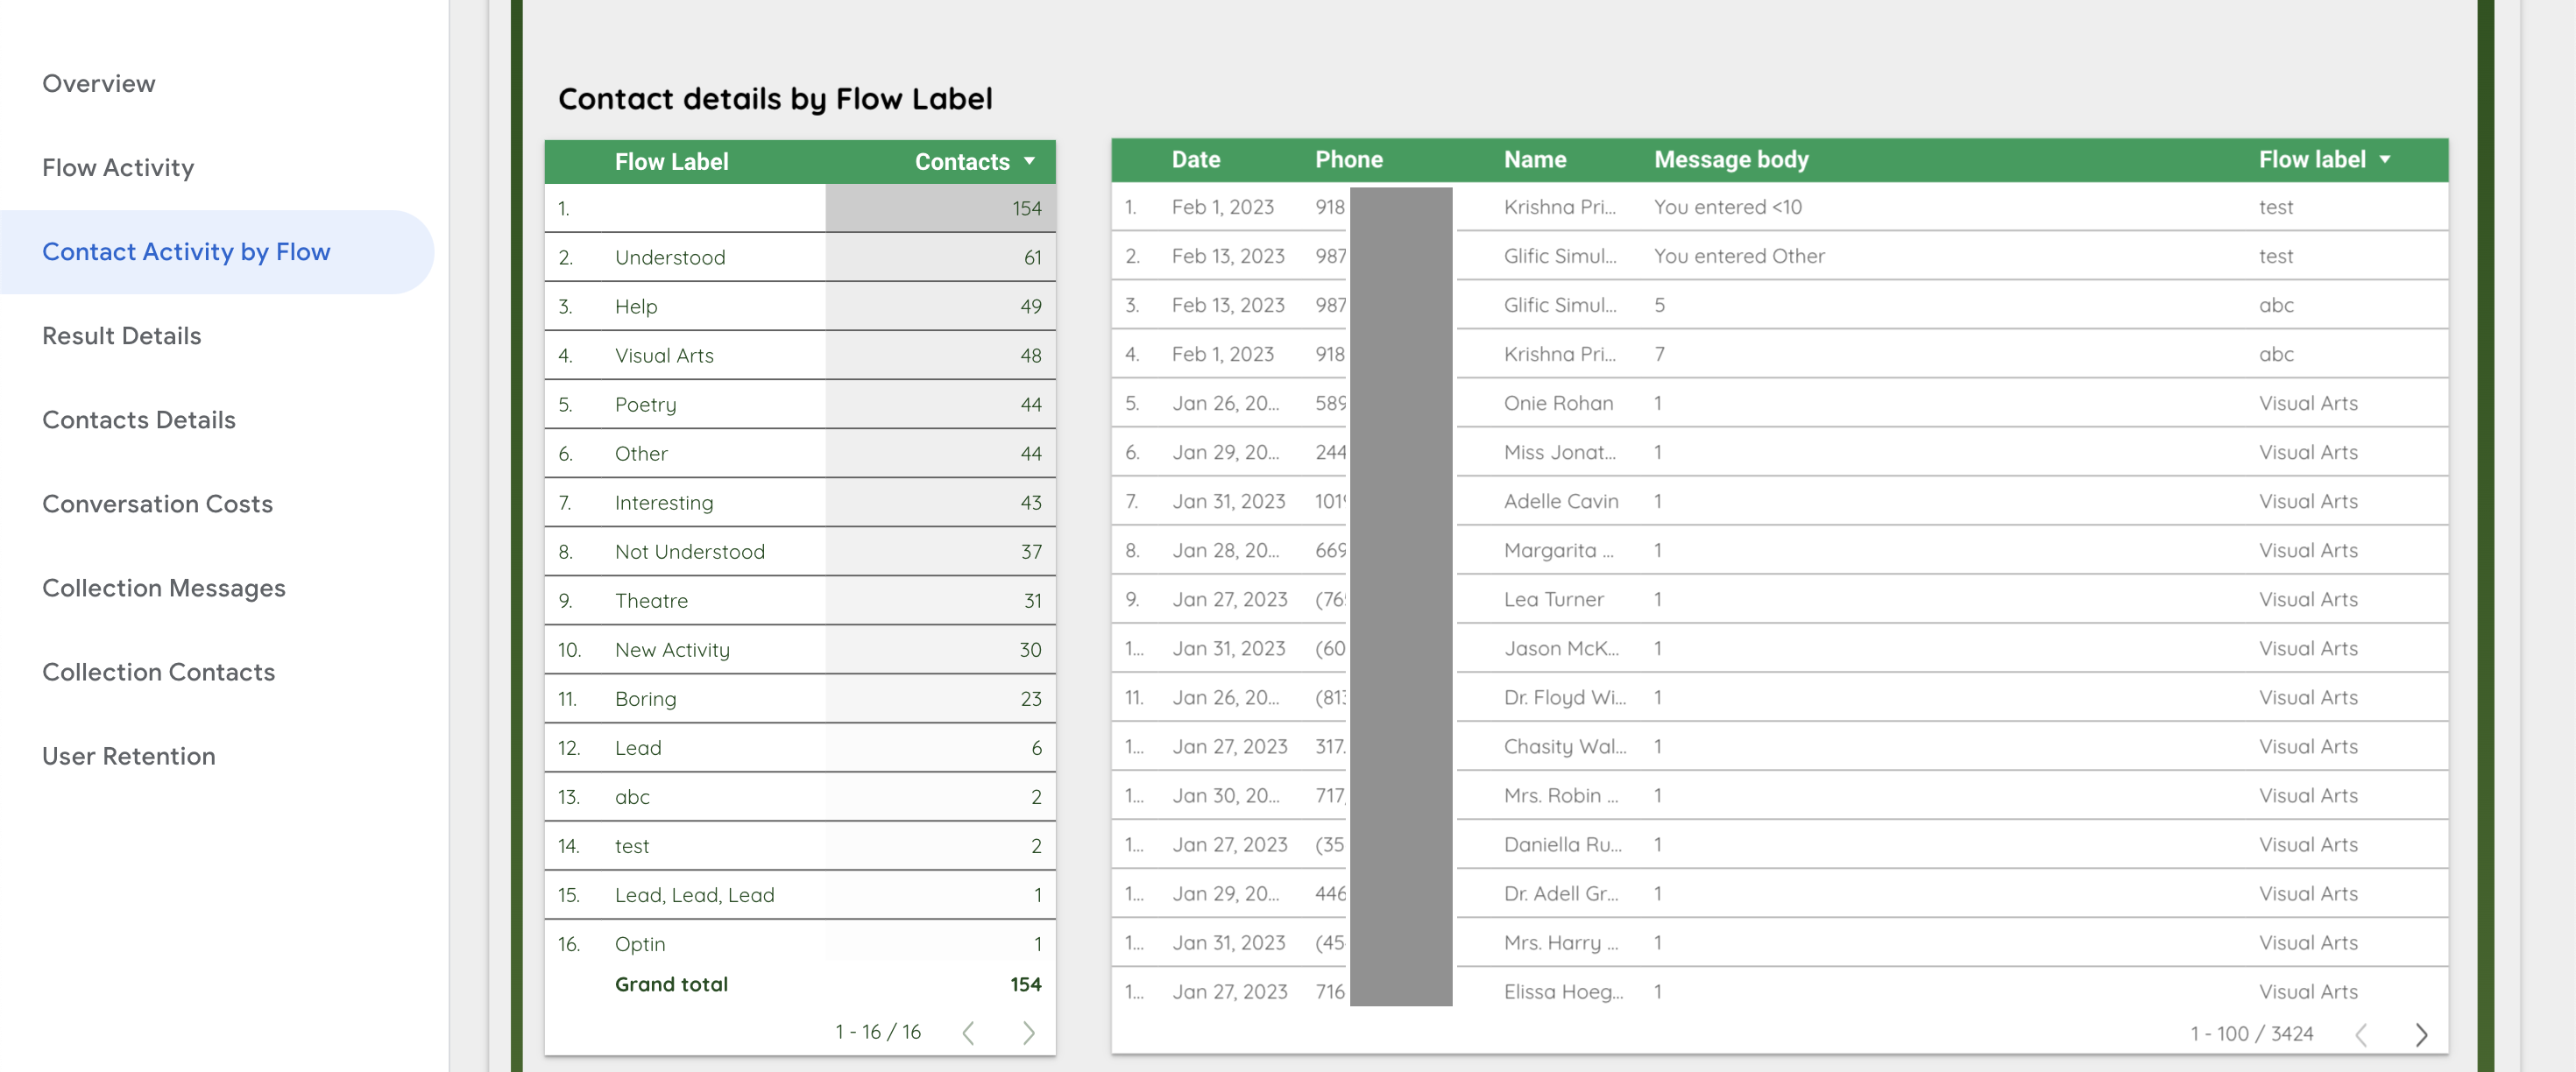The width and height of the screenshot is (2576, 1072).
Task: Open the Result Details page
Action: pyautogui.click(x=122, y=336)
